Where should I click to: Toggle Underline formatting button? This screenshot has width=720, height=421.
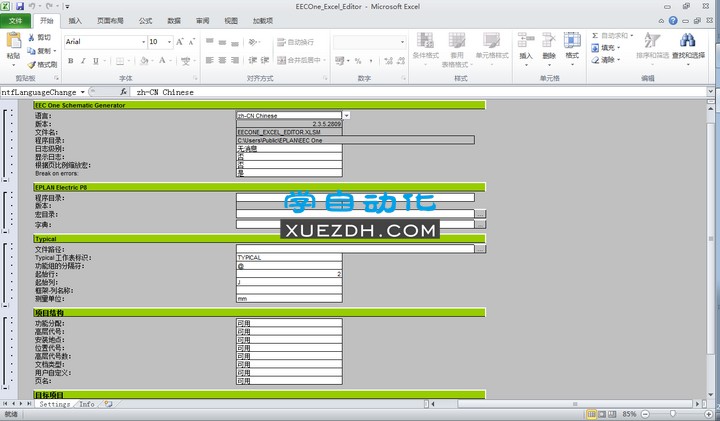pyautogui.click(x=96, y=61)
